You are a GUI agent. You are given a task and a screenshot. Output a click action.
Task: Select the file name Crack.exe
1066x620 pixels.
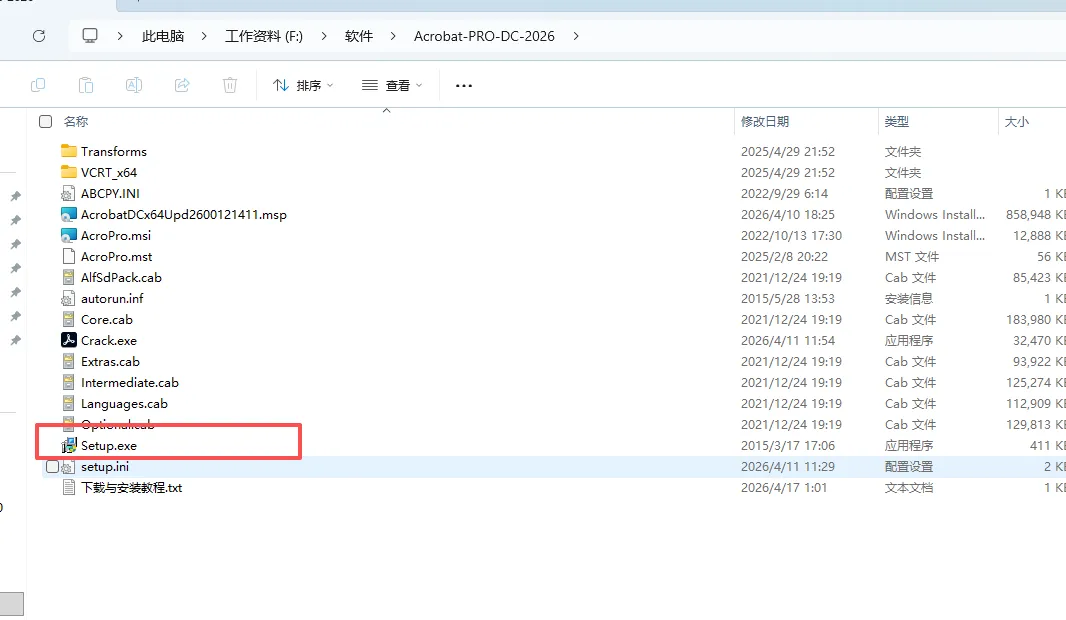pos(109,340)
